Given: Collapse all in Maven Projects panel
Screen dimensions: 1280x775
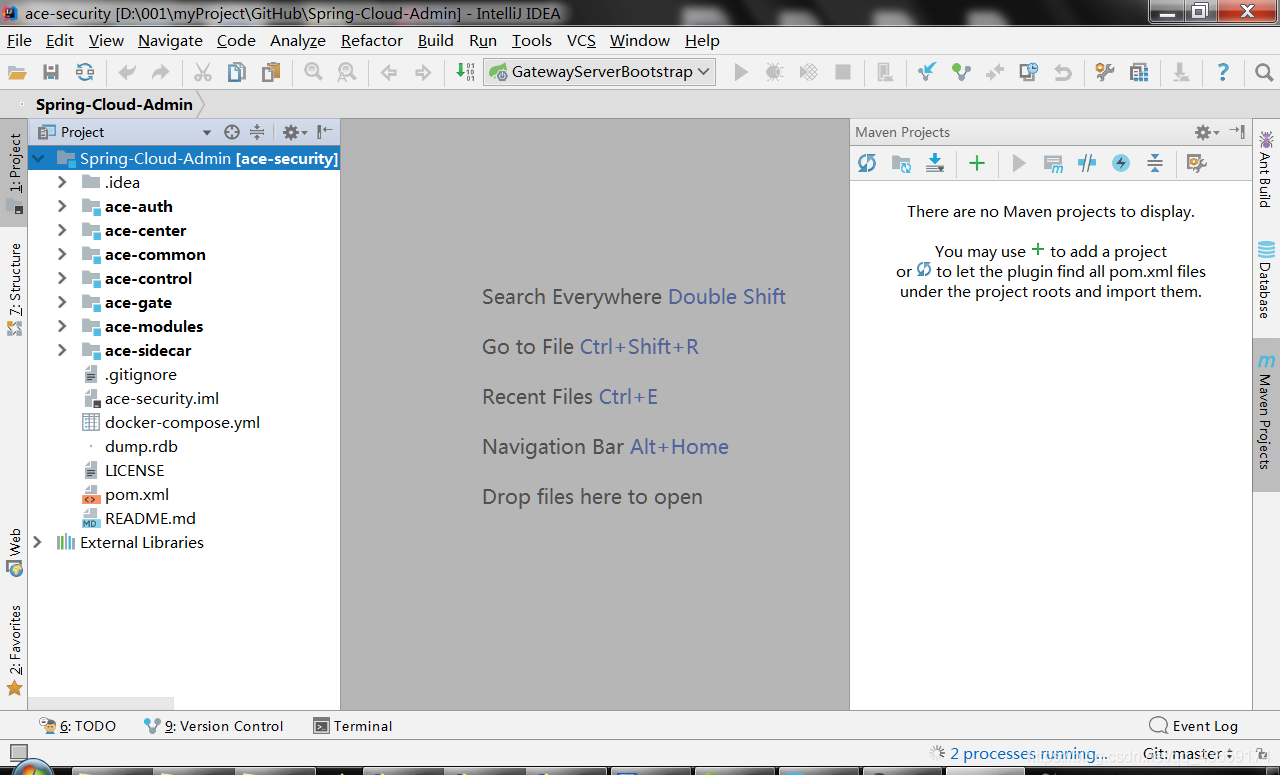Looking at the screenshot, I should [1155, 163].
